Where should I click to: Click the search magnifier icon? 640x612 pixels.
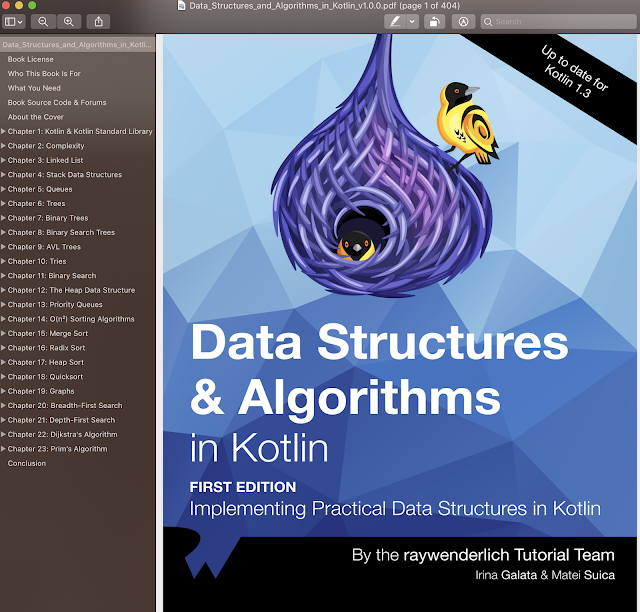tap(488, 22)
